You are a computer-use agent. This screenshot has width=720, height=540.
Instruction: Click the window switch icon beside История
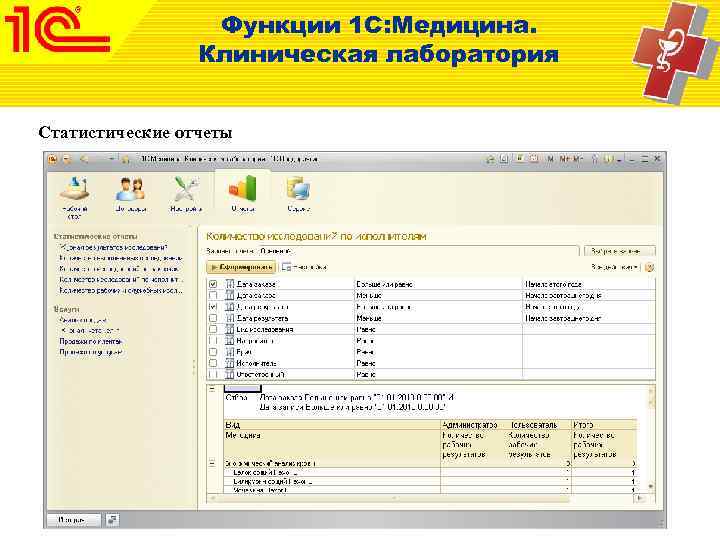click(x=112, y=520)
